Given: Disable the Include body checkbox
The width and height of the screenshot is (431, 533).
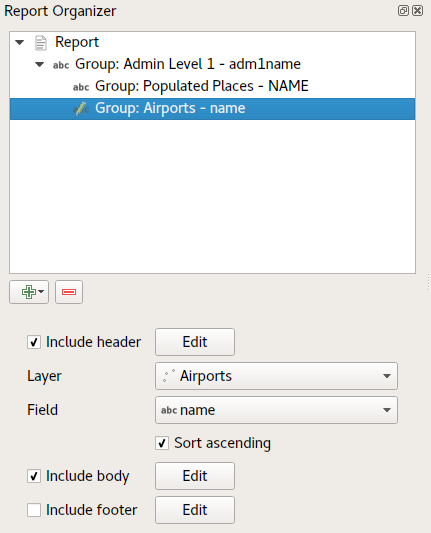Looking at the screenshot, I should pyautogui.click(x=34, y=476).
